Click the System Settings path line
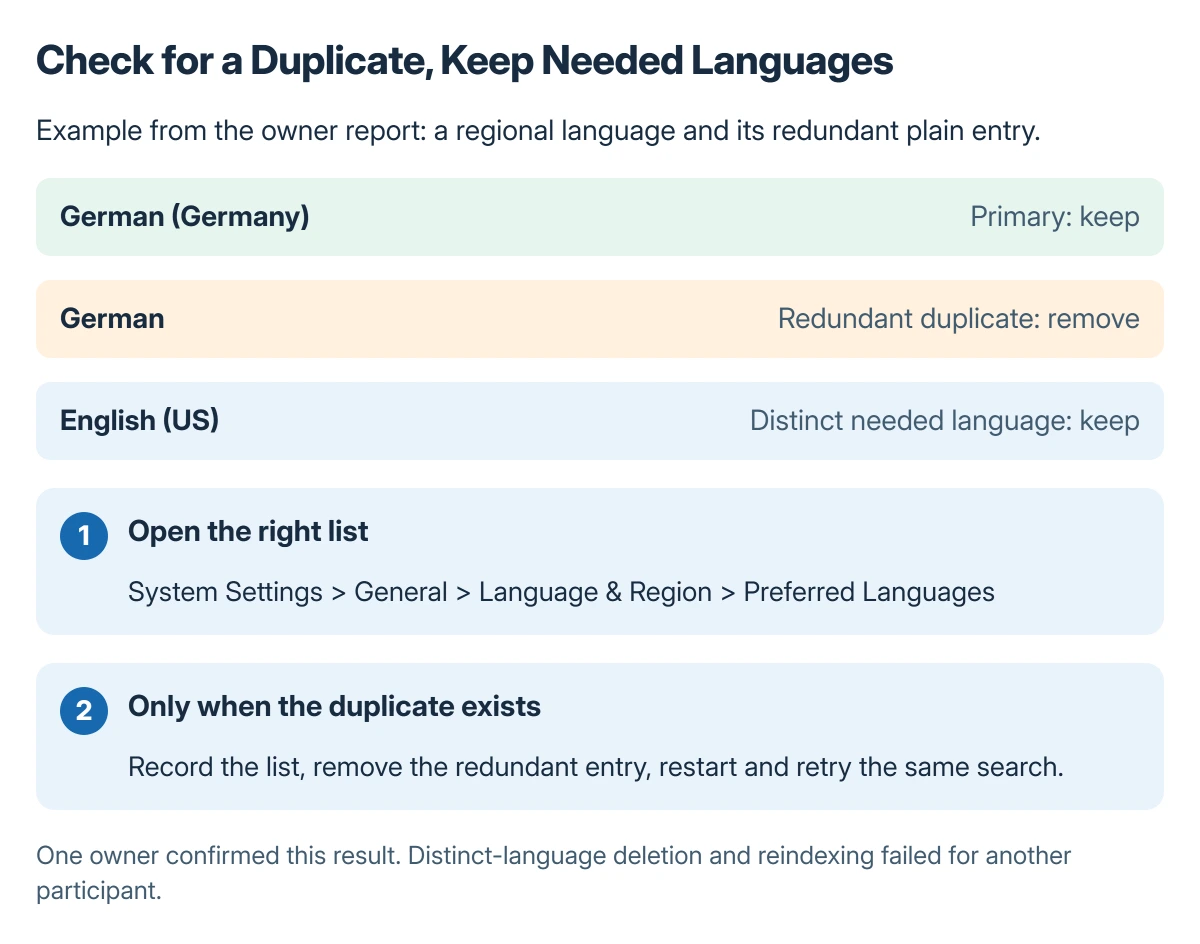This screenshot has width=1200, height=944. 561,592
